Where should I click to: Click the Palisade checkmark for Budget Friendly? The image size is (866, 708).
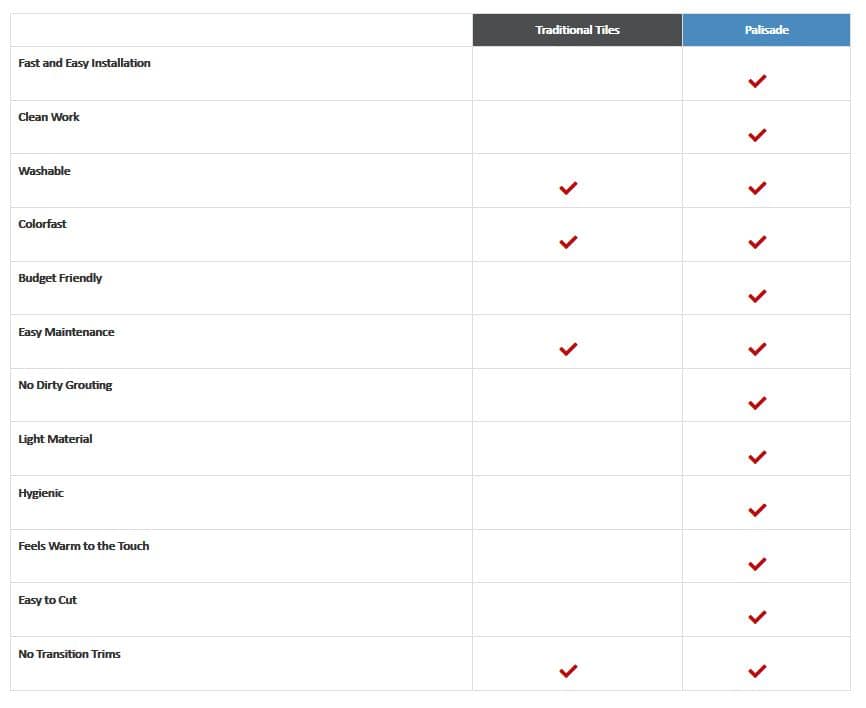coord(757,296)
